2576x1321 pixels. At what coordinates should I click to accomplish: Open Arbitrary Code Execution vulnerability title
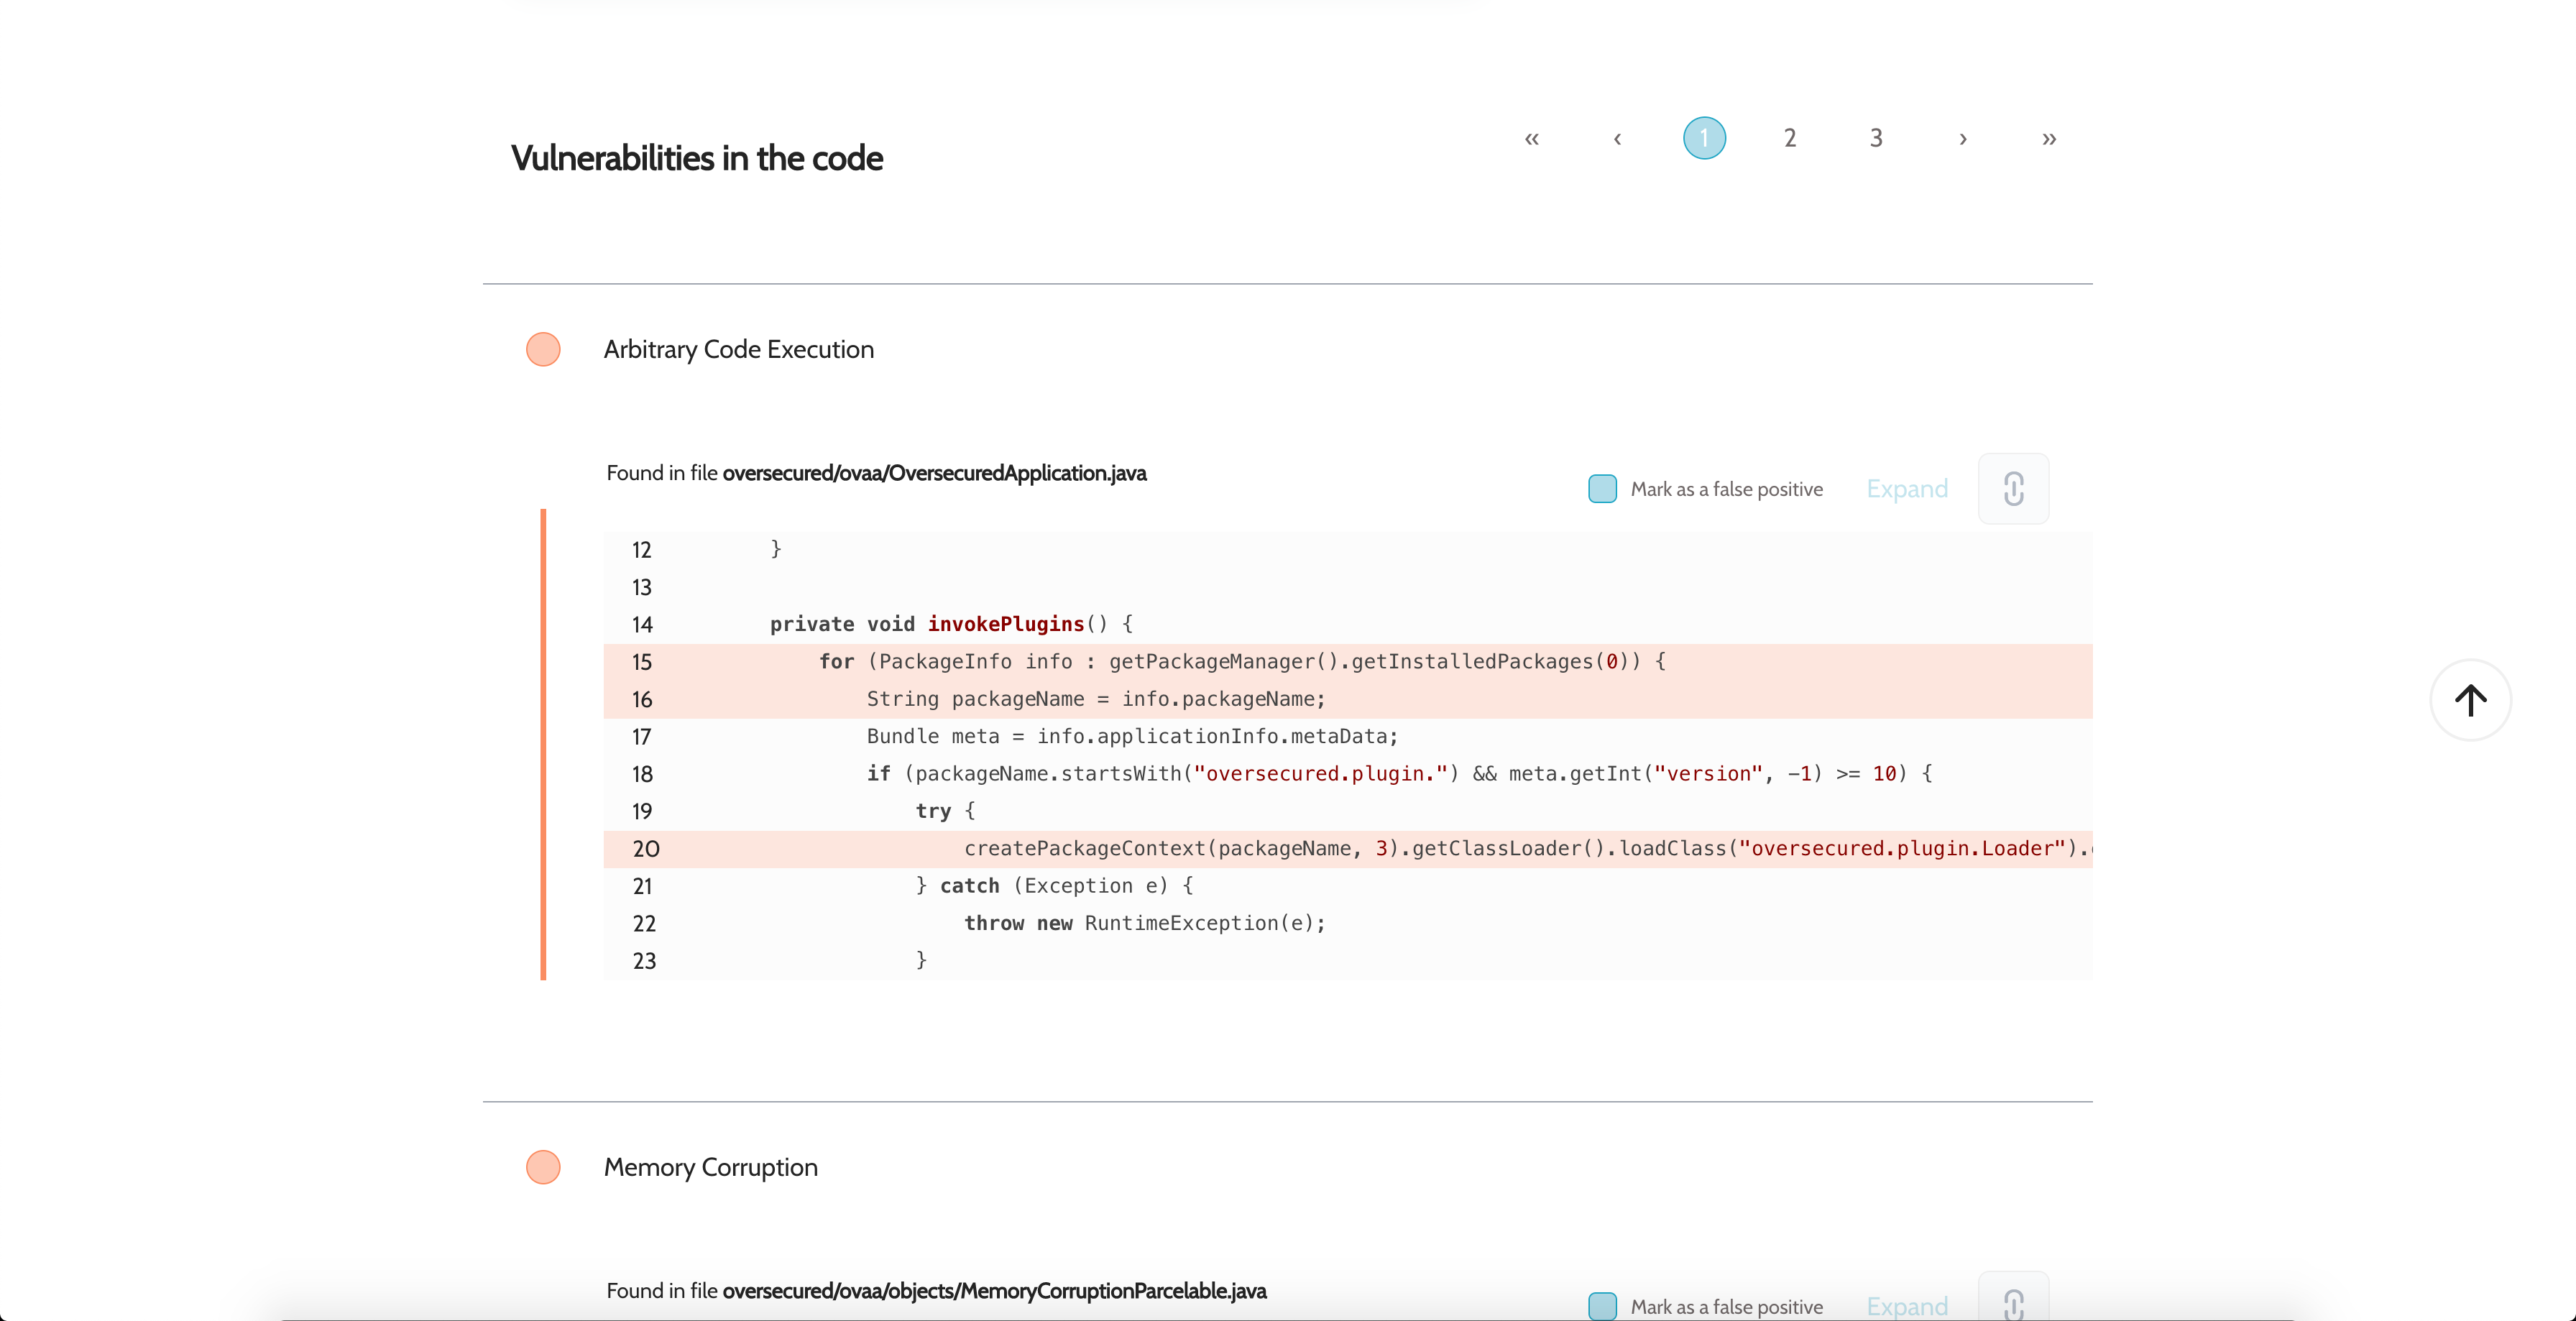pyautogui.click(x=738, y=349)
